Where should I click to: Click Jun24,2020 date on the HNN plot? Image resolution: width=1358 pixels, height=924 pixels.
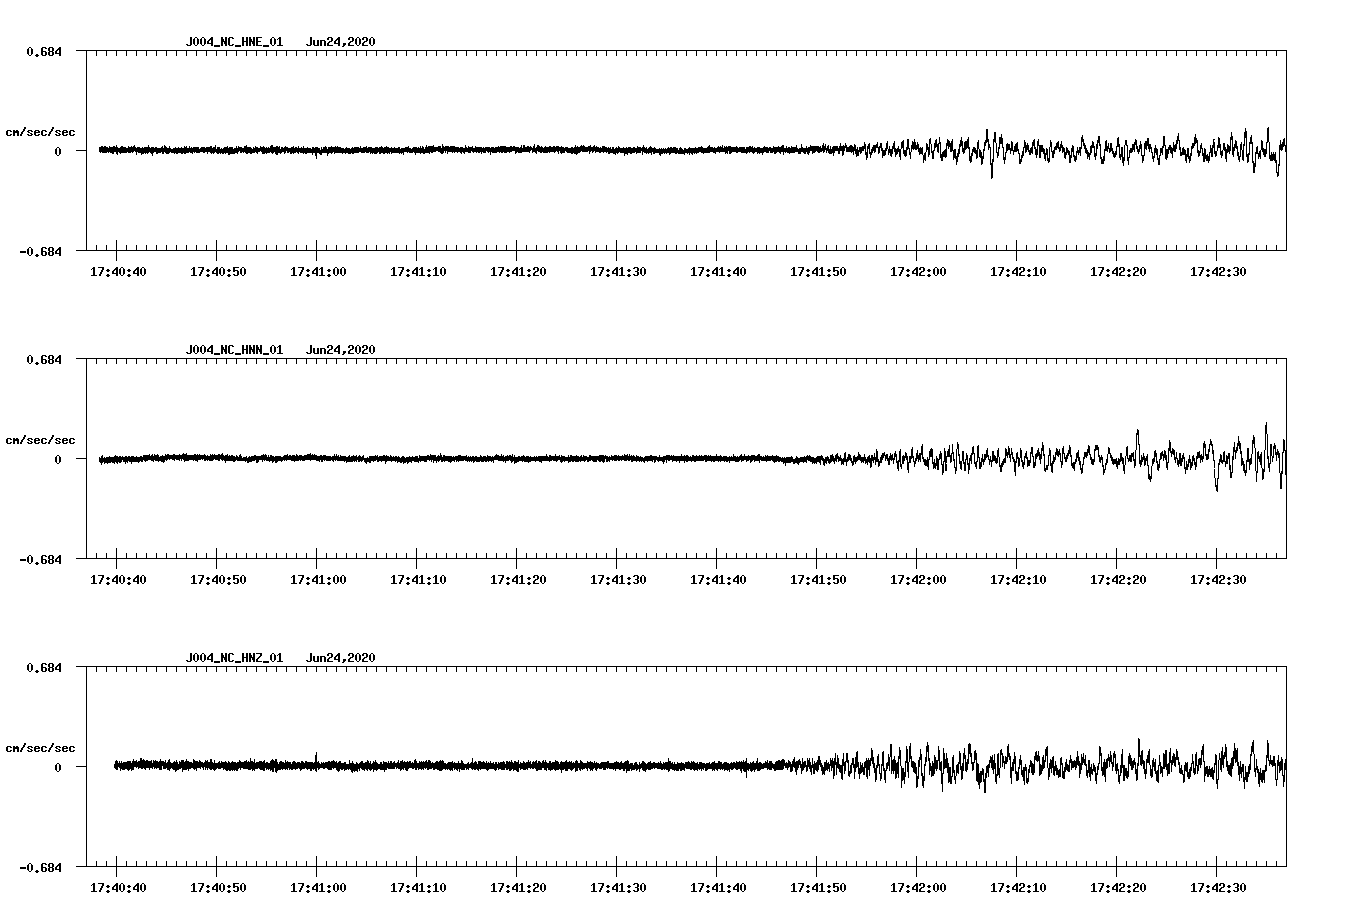coord(341,350)
